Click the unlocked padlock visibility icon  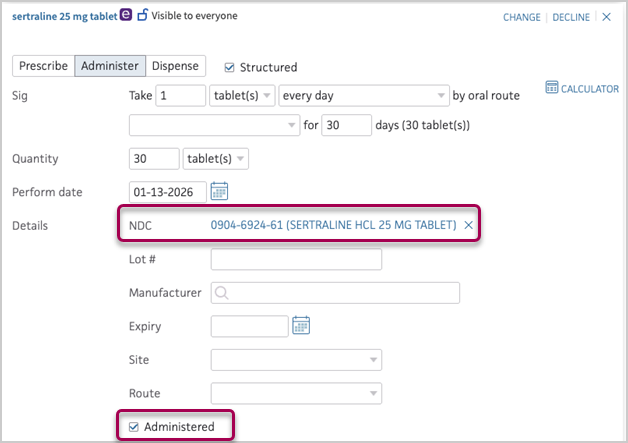142,15
